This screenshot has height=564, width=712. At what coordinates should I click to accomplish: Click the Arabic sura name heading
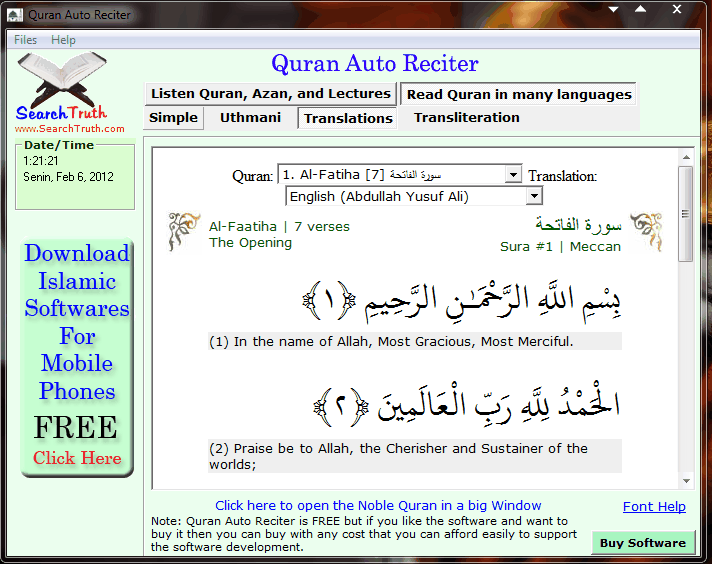578,225
